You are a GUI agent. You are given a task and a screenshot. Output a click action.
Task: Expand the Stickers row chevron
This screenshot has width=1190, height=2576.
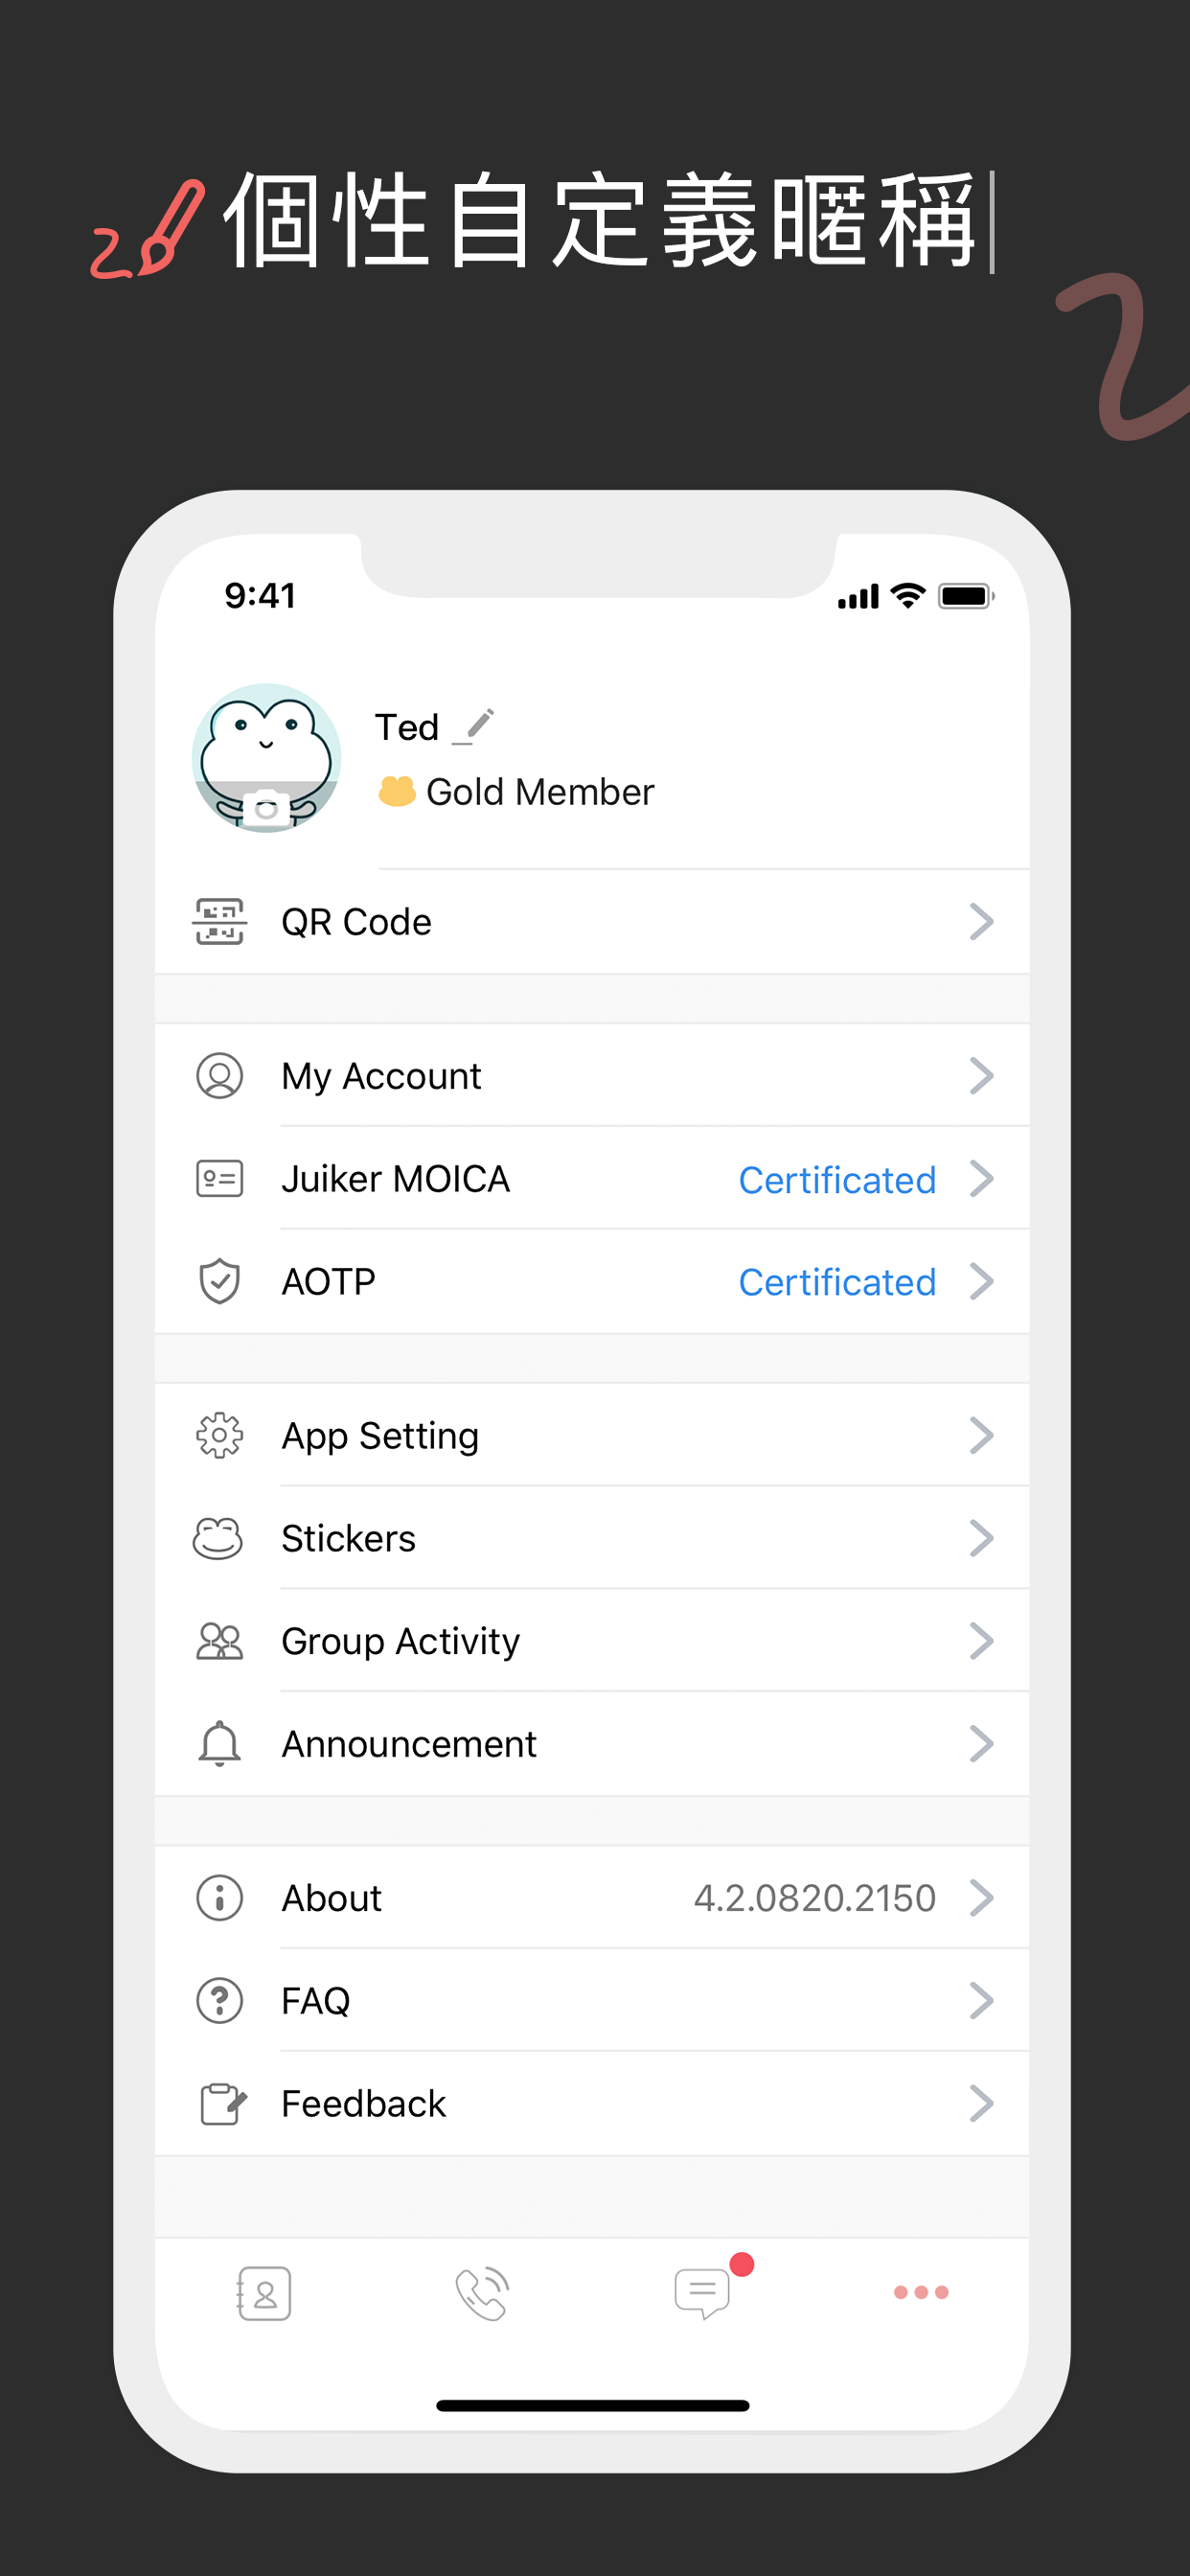pyautogui.click(x=981, y=1538)
